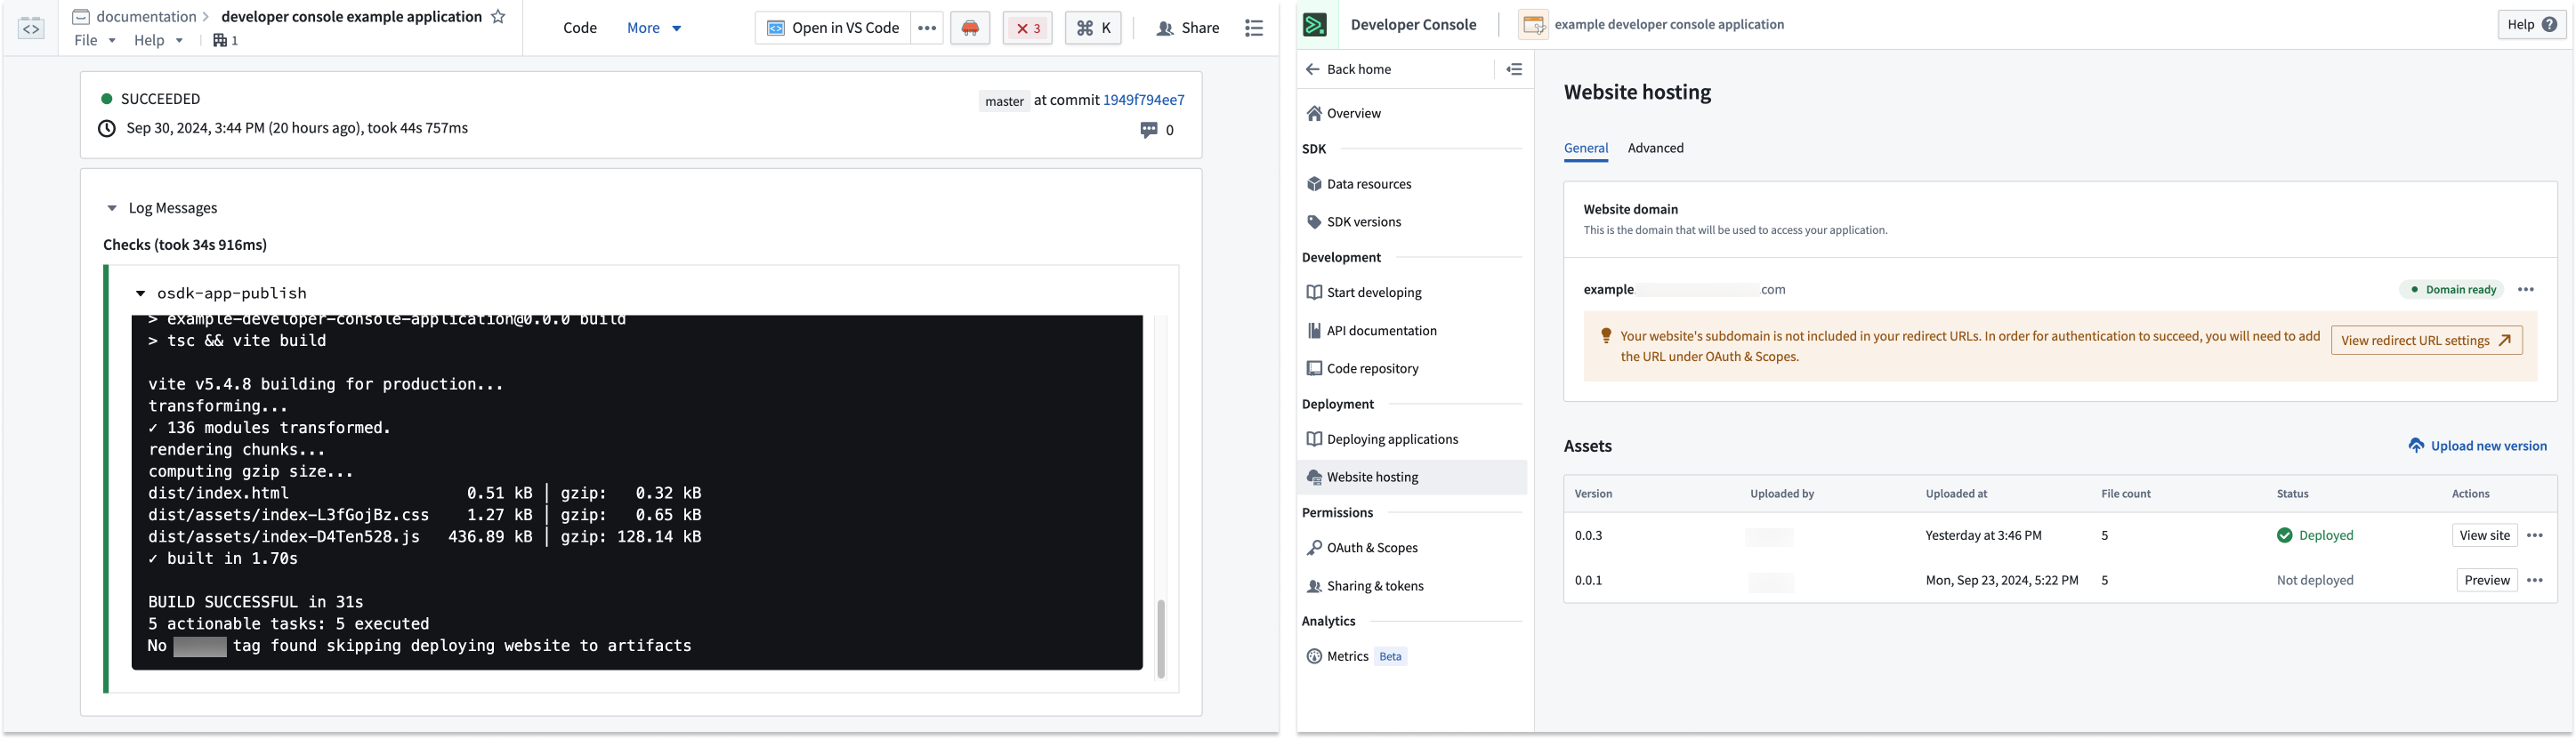Click the branches indicator showing 1
The height and width of the screenshot is (739, 2576).
pyautogui.click(x=226, y=41)
